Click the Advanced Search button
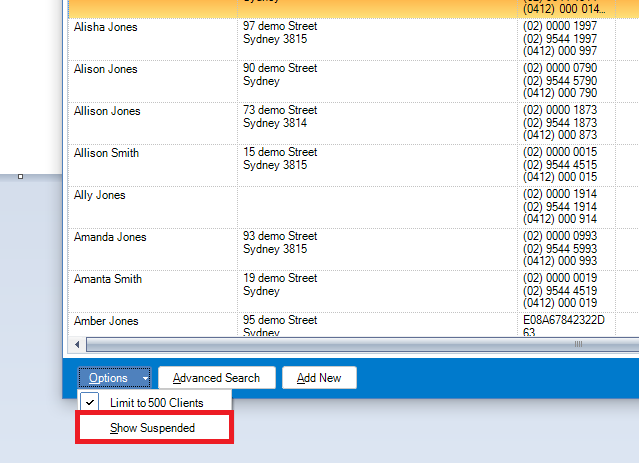The width and height of the screenshot is (639, 463). pyautogui.click(x=216, y=378)
